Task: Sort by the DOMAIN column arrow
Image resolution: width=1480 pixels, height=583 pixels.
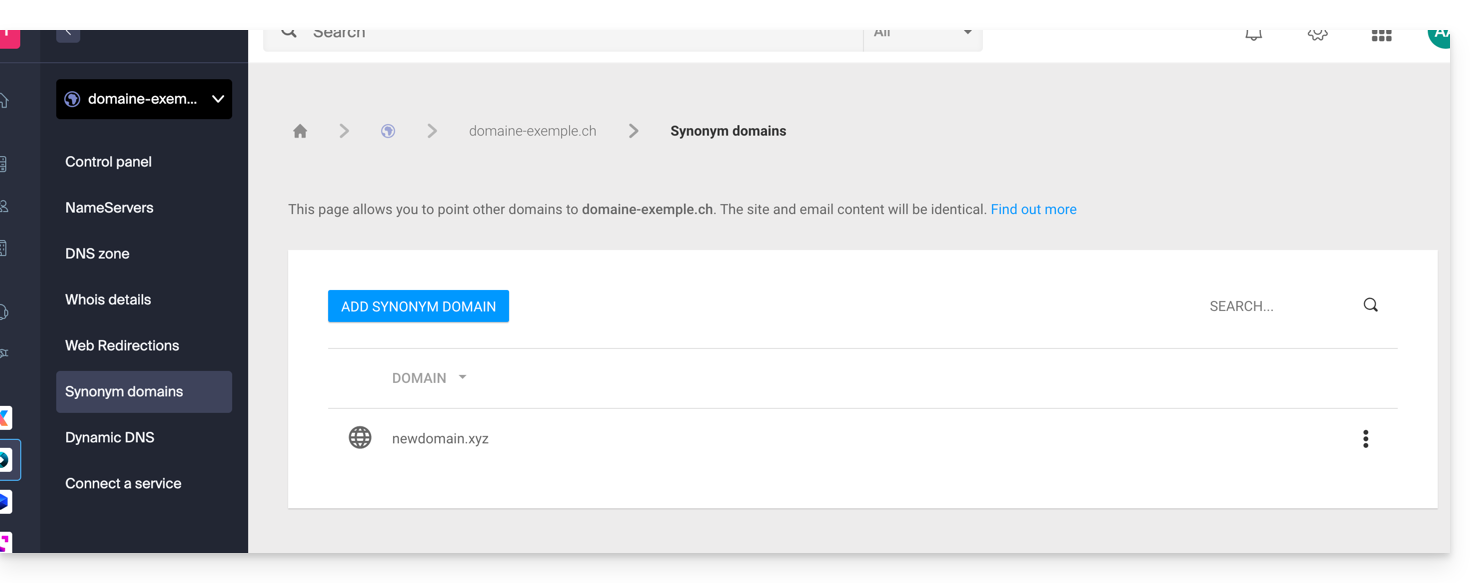Action: 462,378
